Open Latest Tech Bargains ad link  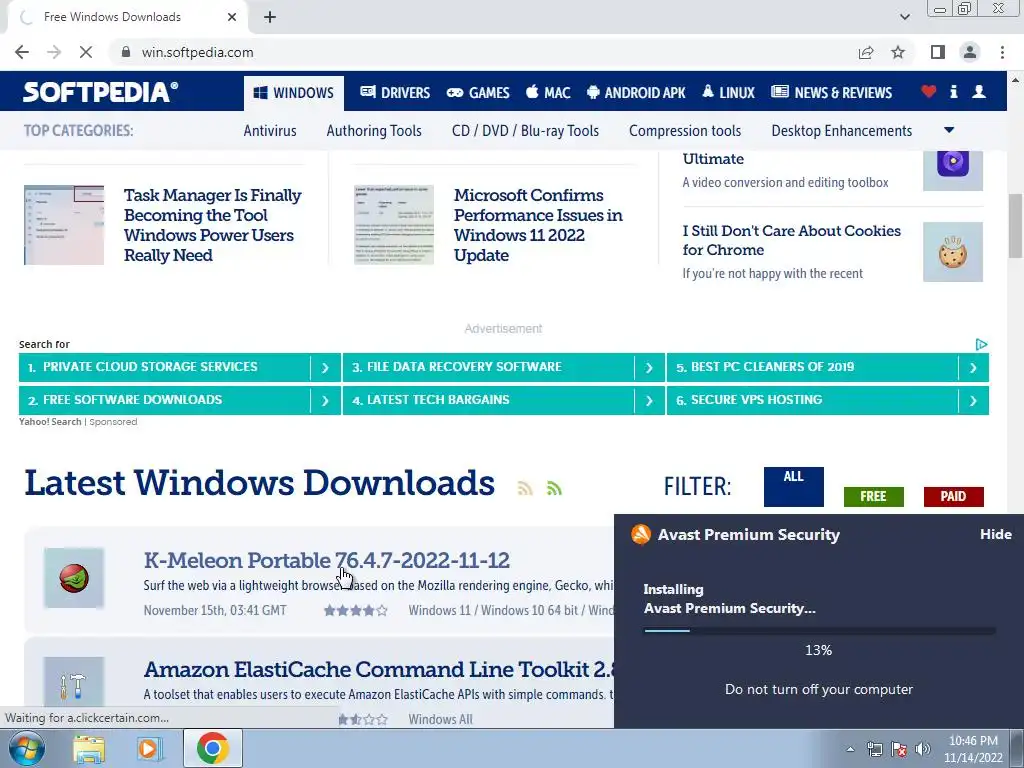pos(438,400)
